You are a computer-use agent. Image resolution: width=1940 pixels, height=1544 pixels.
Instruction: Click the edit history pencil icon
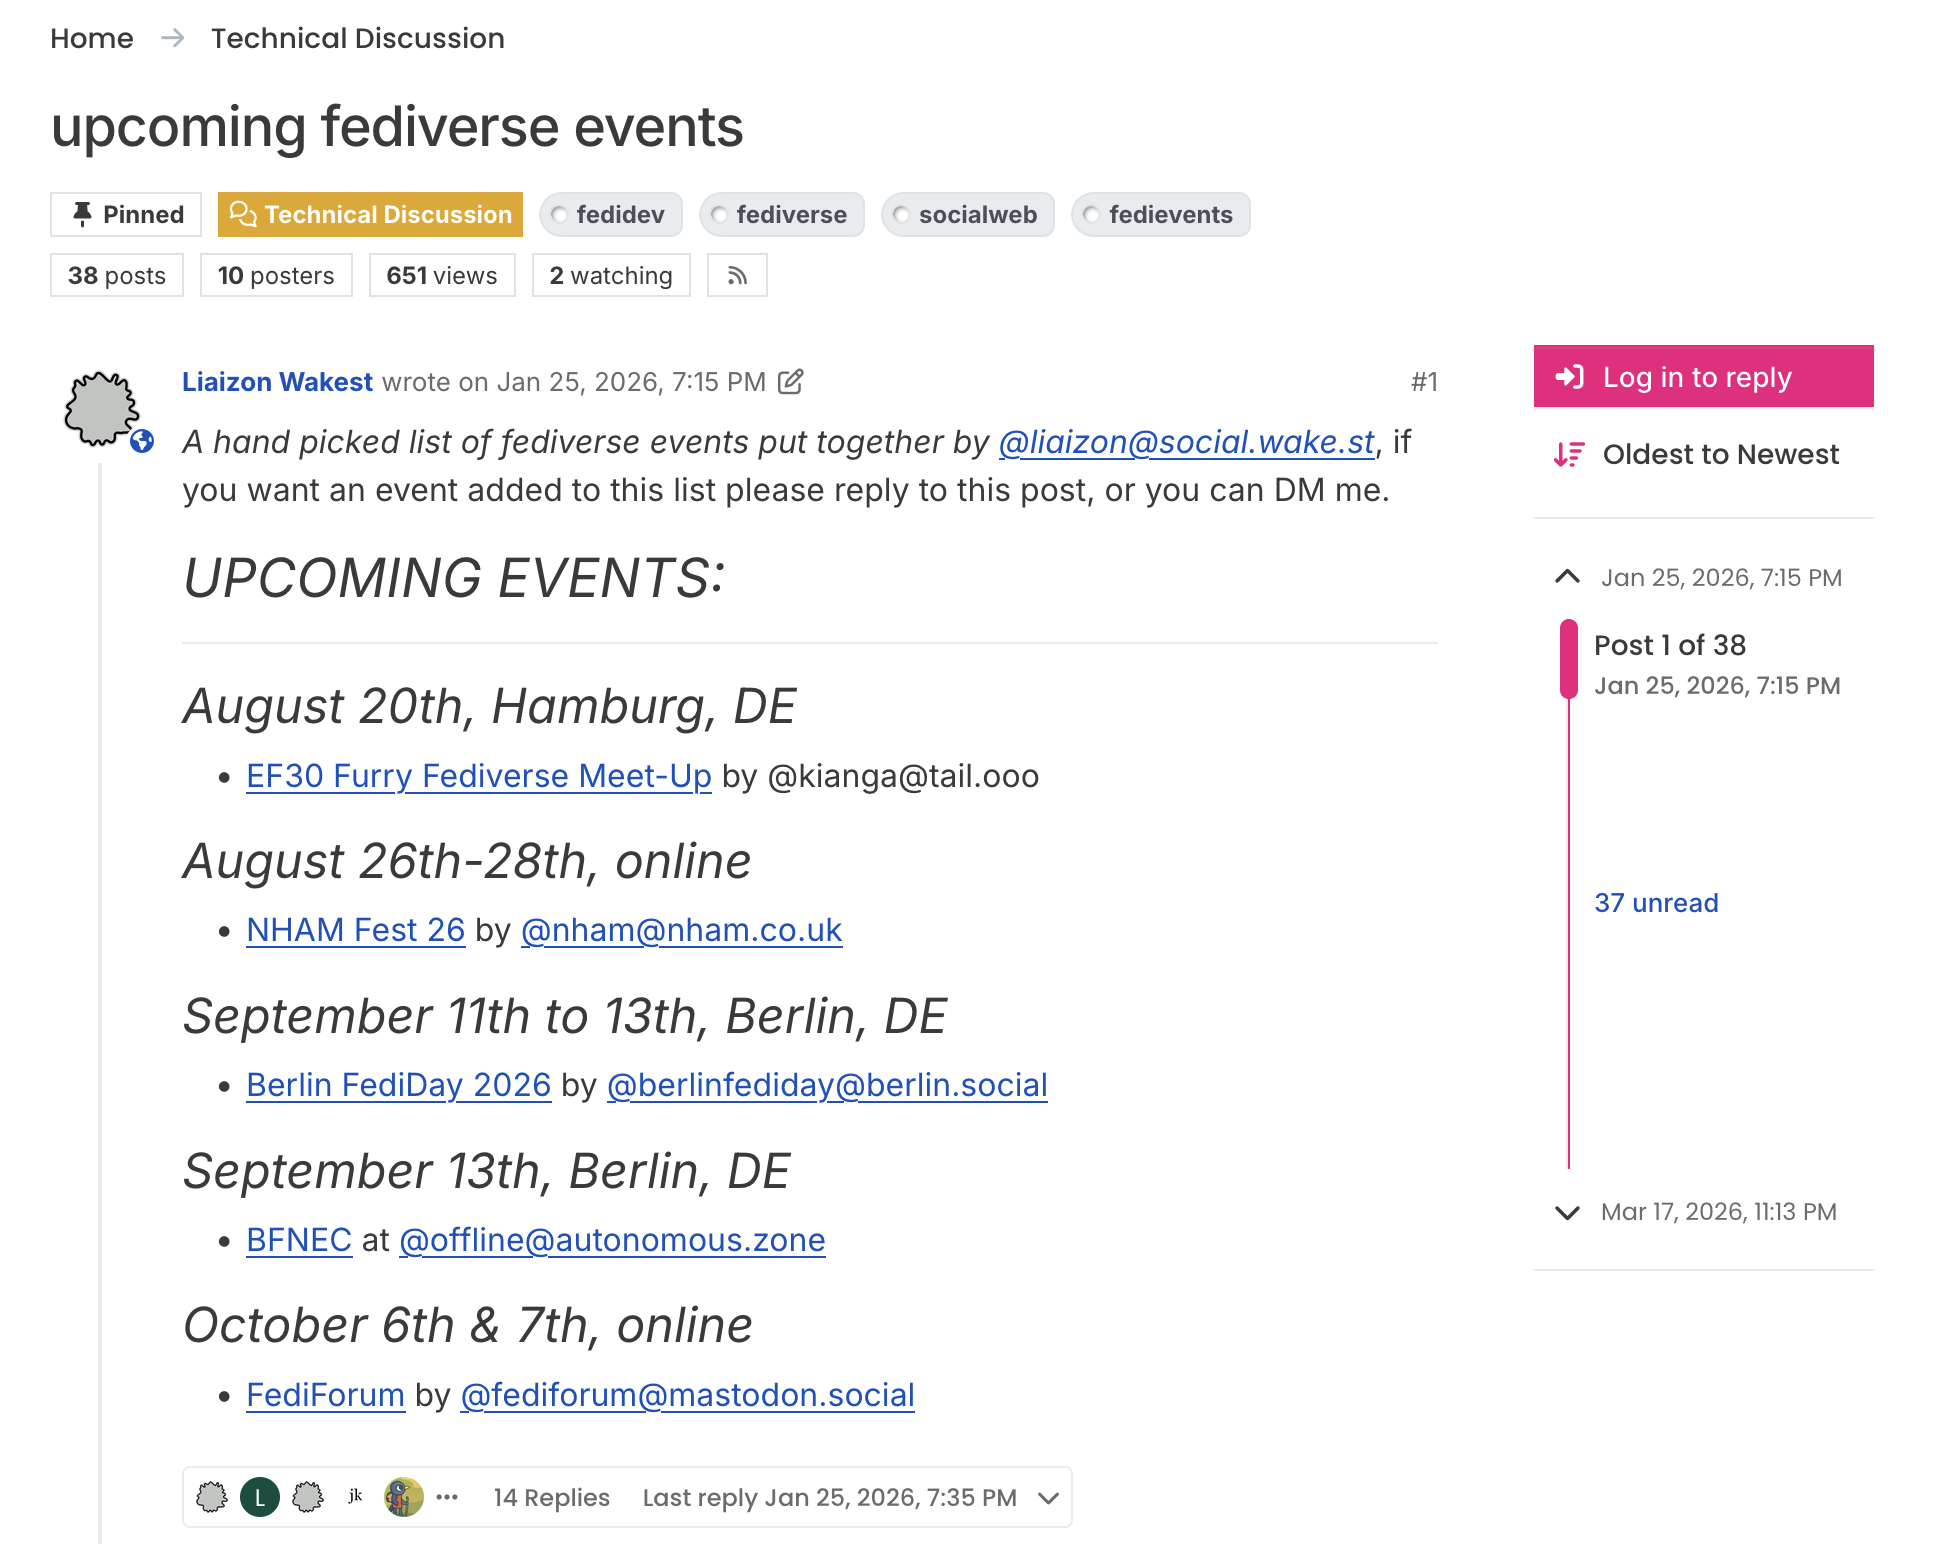pos(791,382)
